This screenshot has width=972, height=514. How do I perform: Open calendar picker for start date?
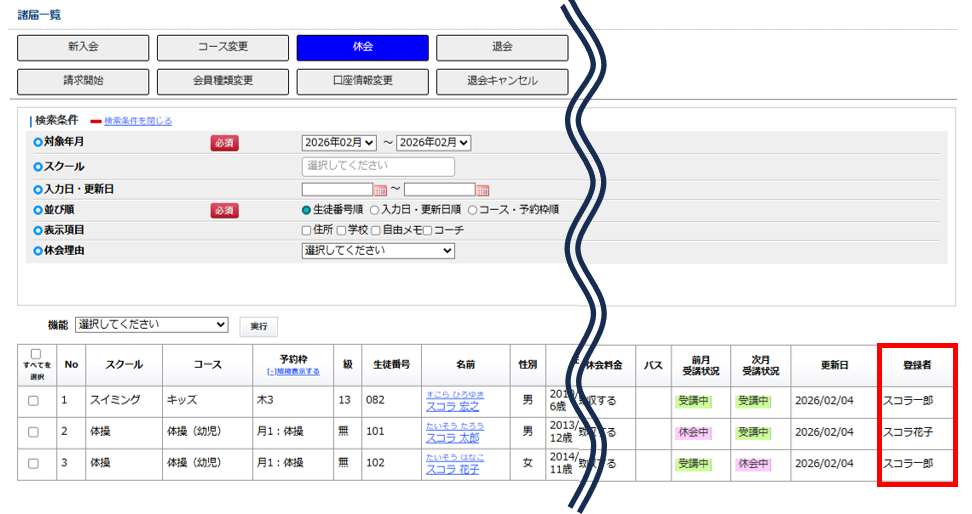coord(380,190)
